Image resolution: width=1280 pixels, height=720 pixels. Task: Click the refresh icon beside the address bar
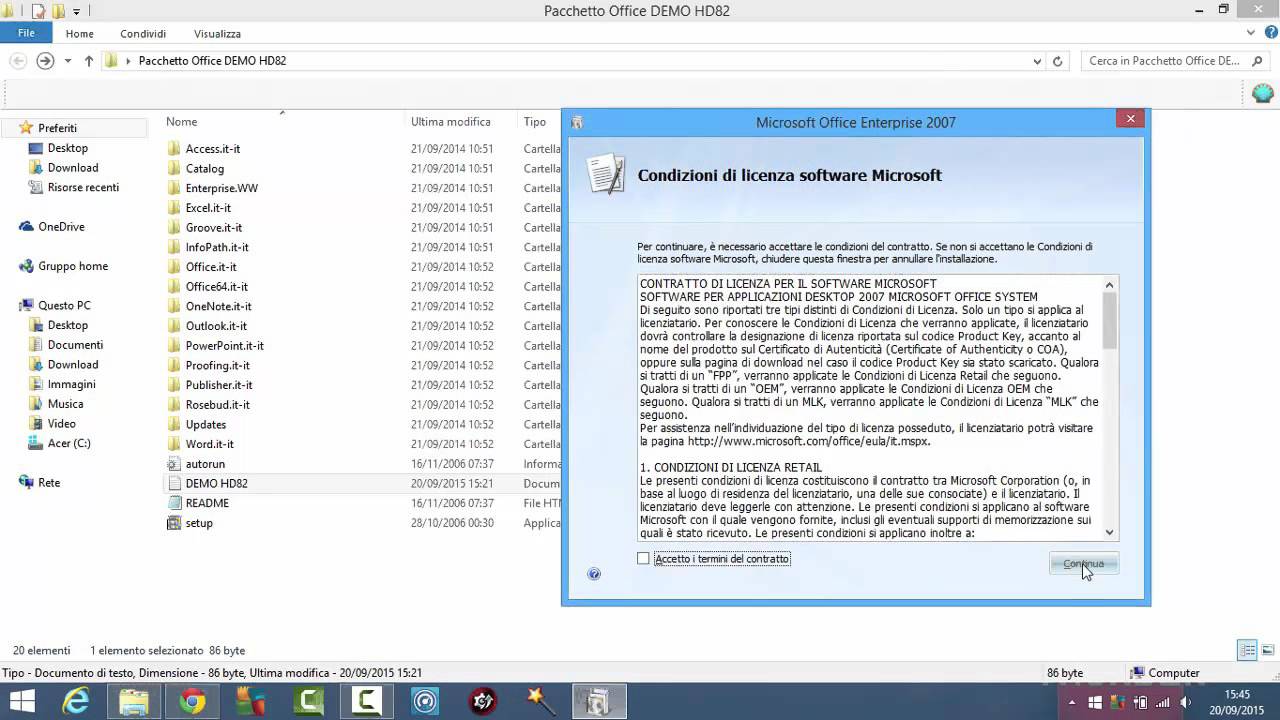coord(1058,61)
